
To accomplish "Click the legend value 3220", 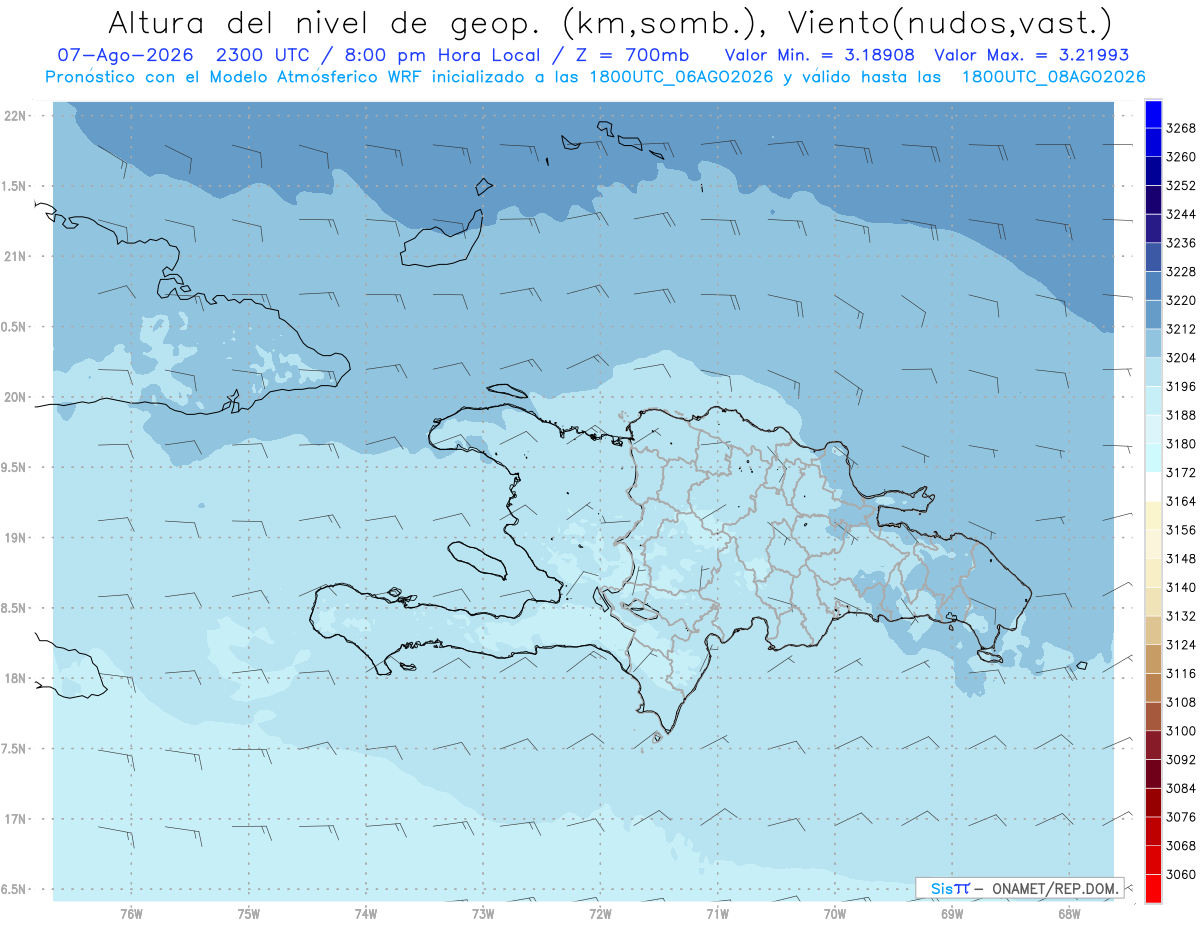I will [1180, 300].
